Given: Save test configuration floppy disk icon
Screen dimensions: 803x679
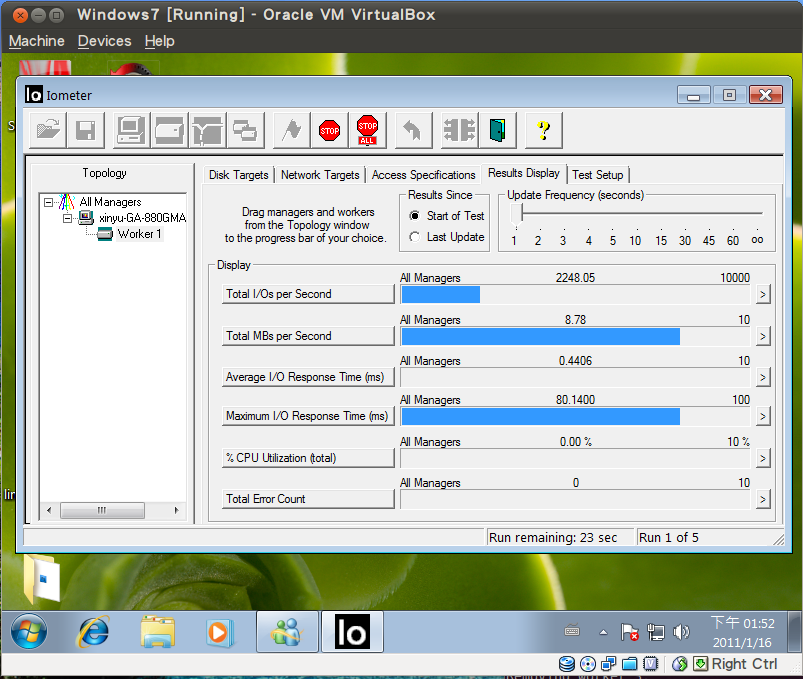Looking at the screenshot, I should [86, 130].
